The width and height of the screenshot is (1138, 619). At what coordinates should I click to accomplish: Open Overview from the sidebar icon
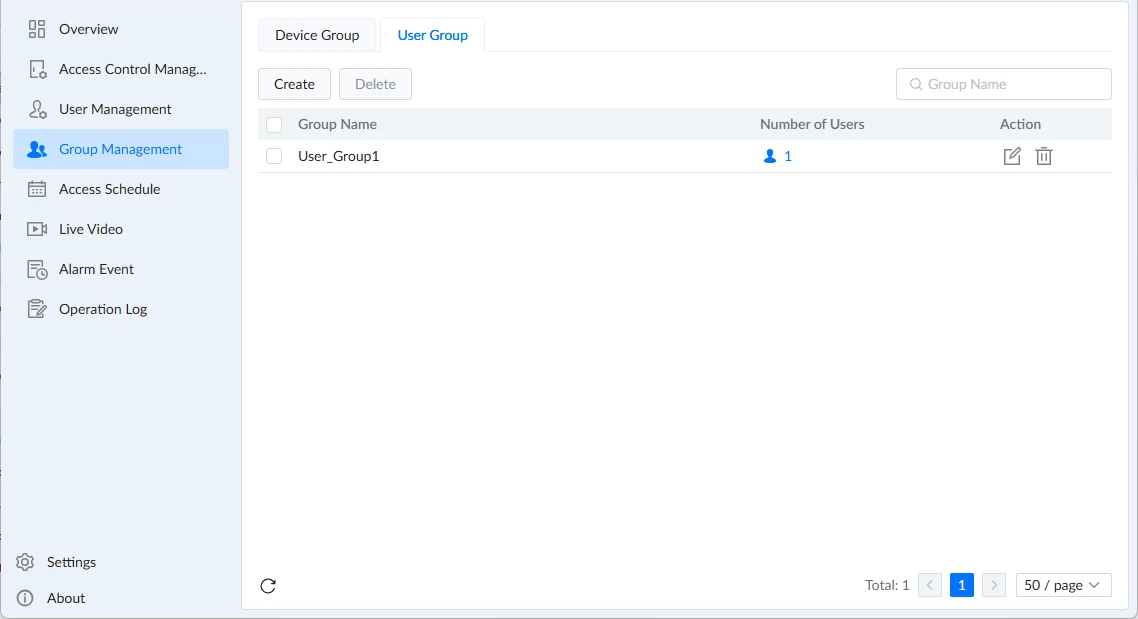pos(36,29)
